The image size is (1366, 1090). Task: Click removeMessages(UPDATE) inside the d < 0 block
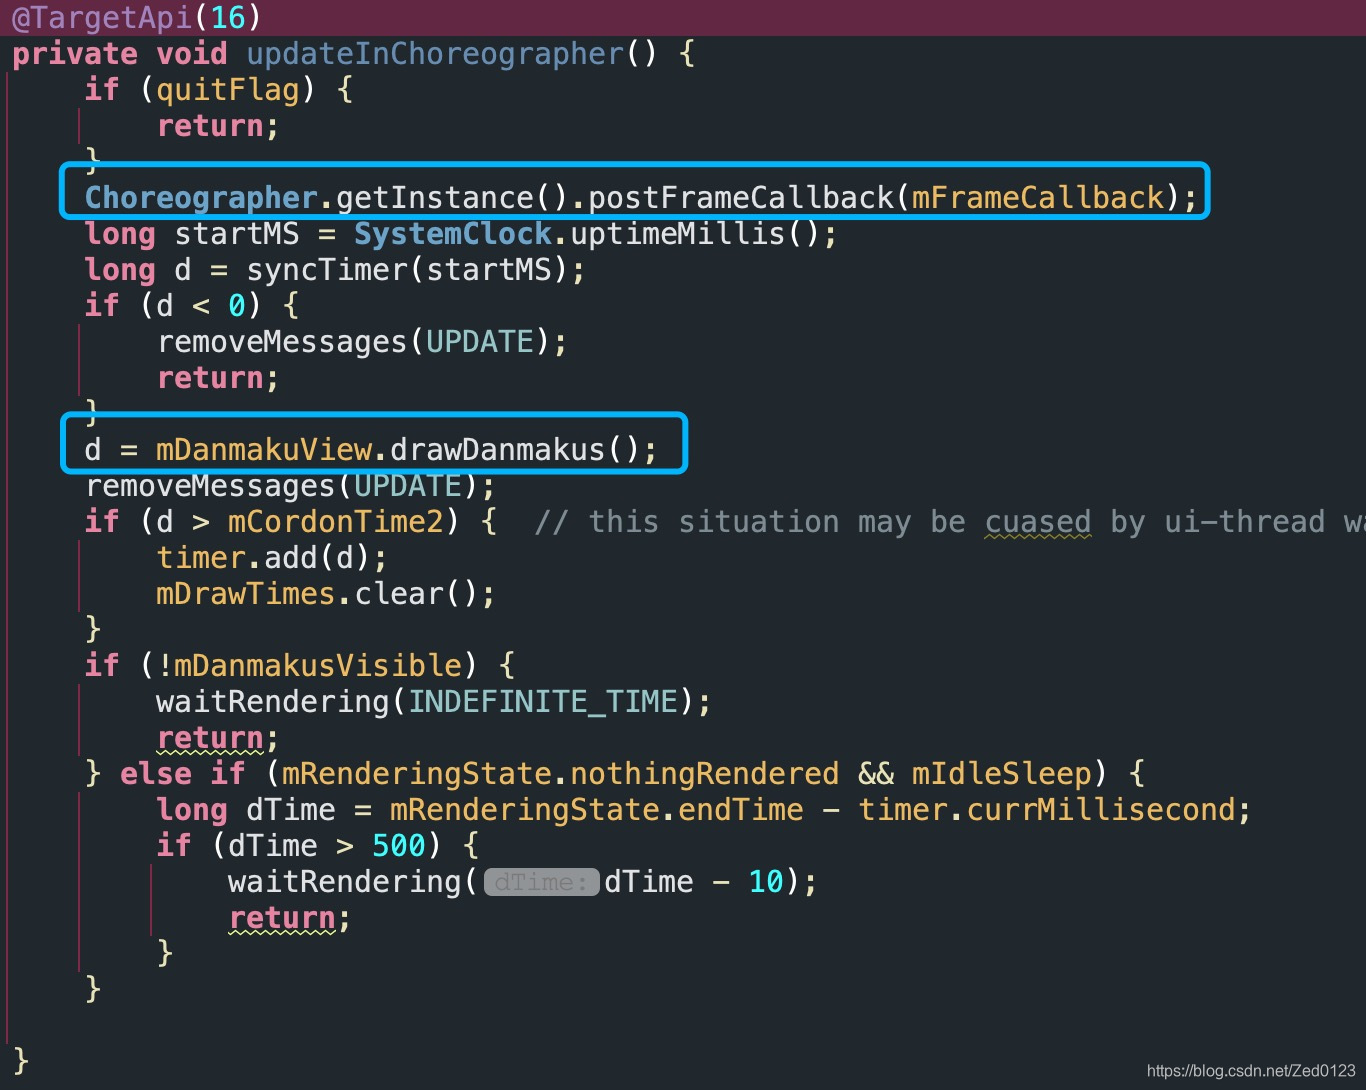coord(354,342)
